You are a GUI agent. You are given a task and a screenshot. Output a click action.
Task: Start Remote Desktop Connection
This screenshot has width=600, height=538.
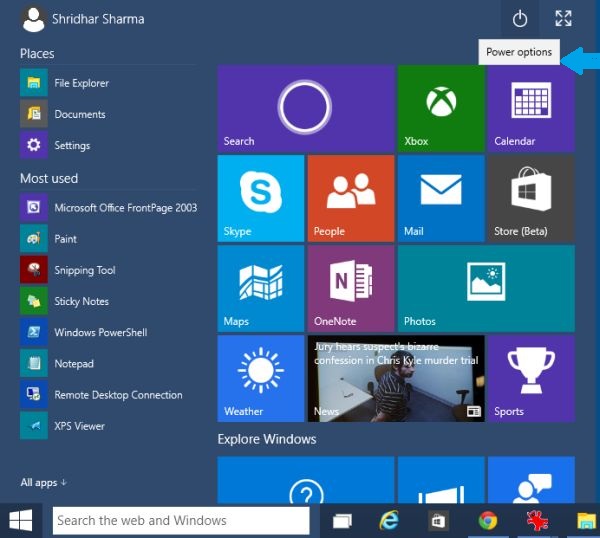pos(109,395)
